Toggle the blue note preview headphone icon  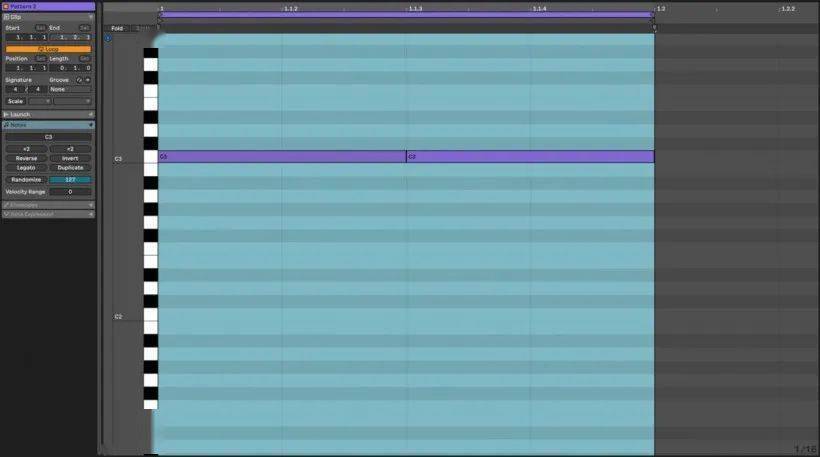point(108,38)
